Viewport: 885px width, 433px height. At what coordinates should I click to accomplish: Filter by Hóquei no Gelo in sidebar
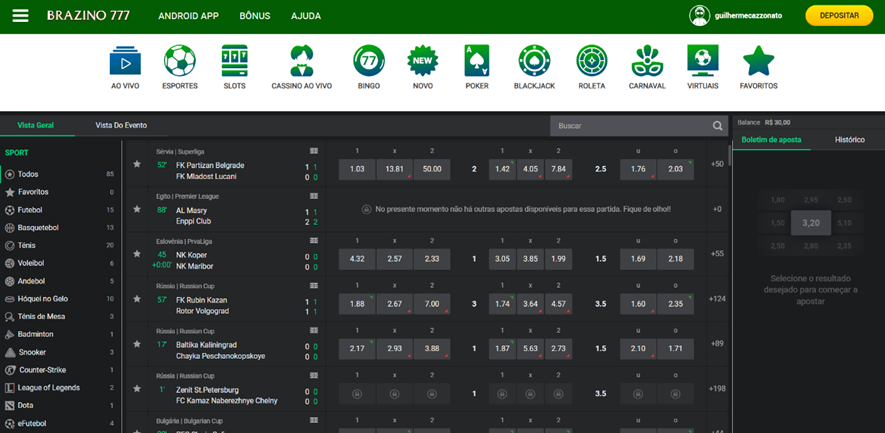pyautogui.click(x=59, y=299)
